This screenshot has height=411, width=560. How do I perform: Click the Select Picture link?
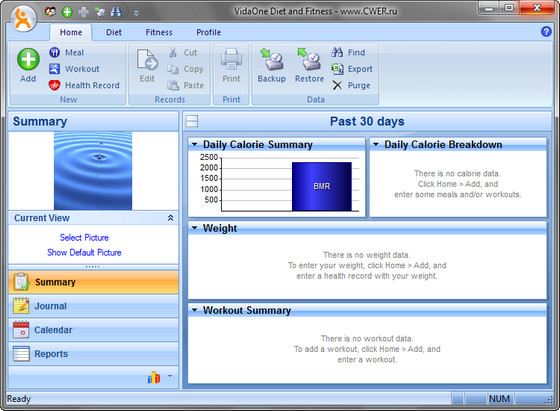click(84, 237)
